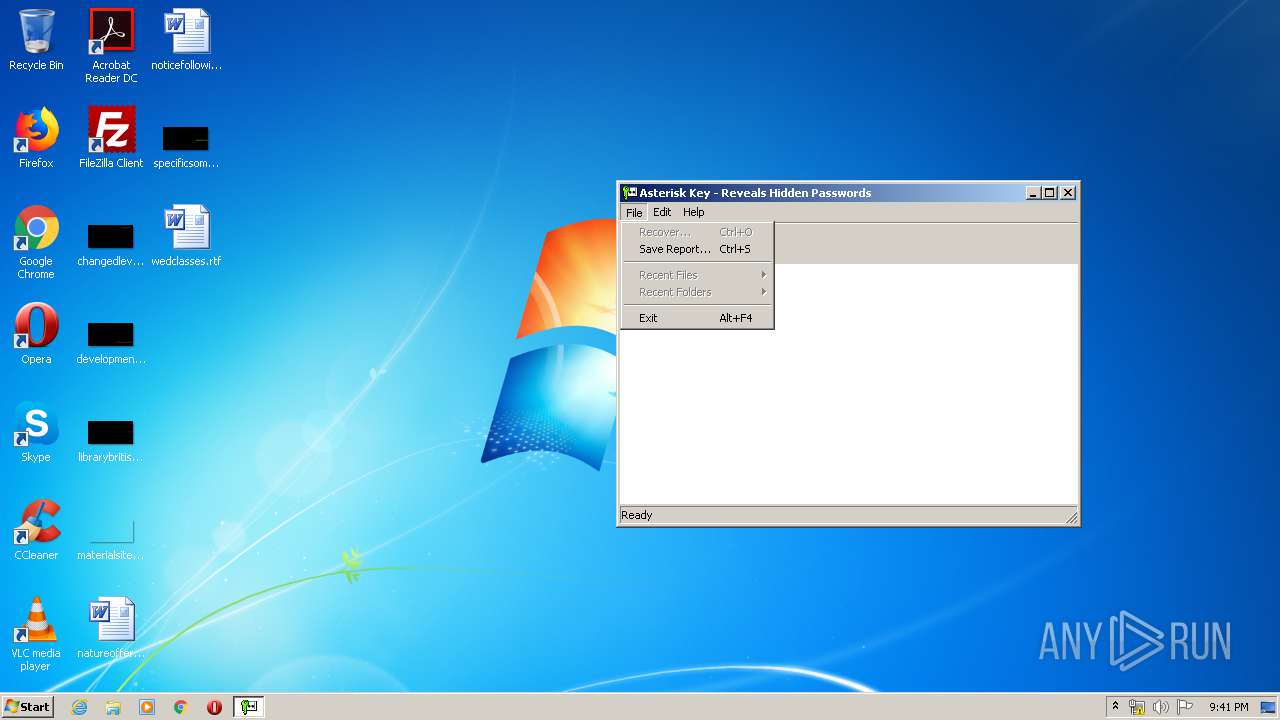Click the taskbar clock showing 9:41 PM
1280x720 pixels.
1228,707
